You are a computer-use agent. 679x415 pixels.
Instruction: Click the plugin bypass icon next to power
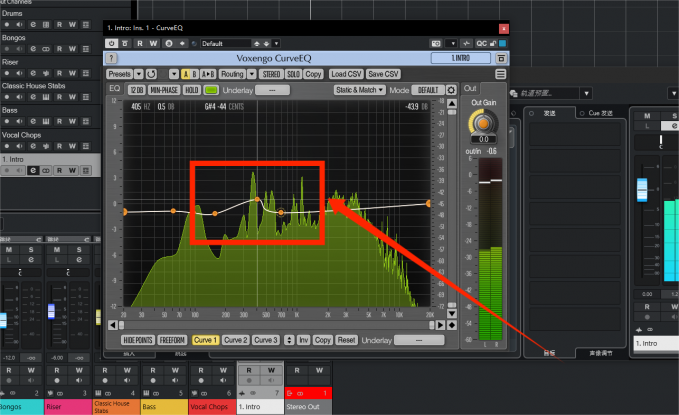point(125,43)
